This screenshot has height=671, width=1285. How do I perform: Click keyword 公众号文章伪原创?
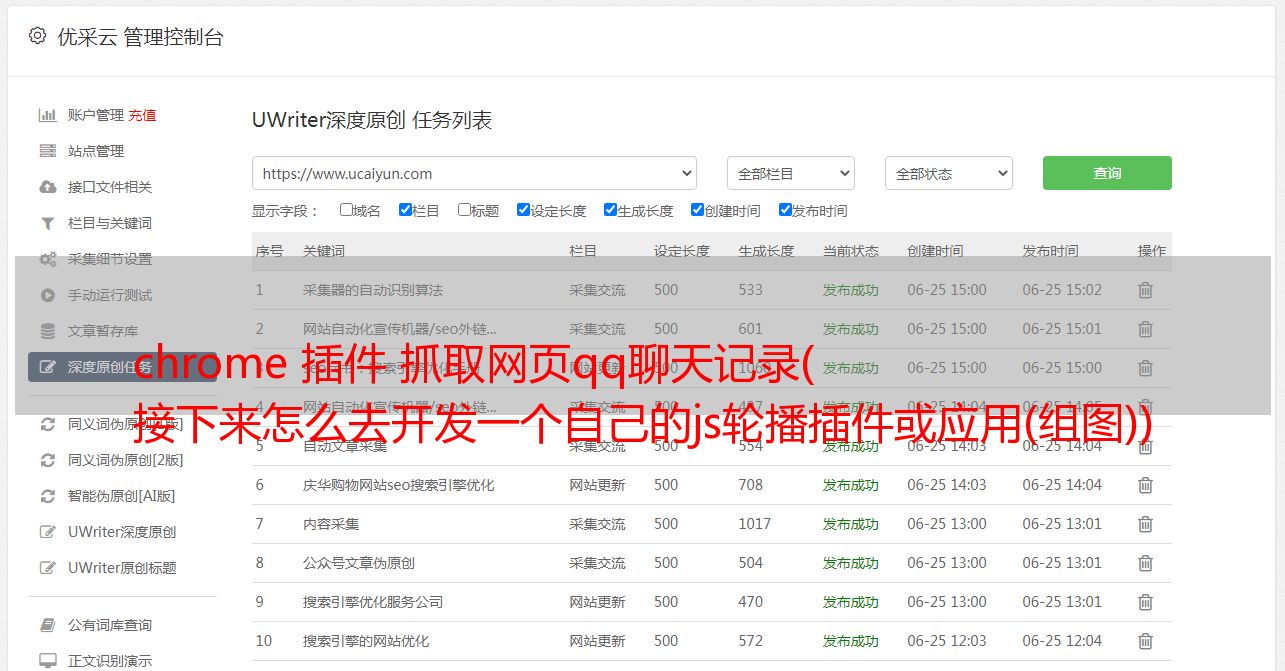(359, 563)
